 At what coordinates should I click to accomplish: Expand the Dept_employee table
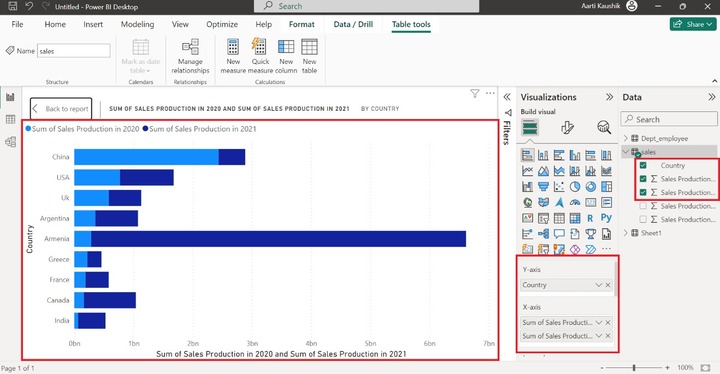point(625,138)
